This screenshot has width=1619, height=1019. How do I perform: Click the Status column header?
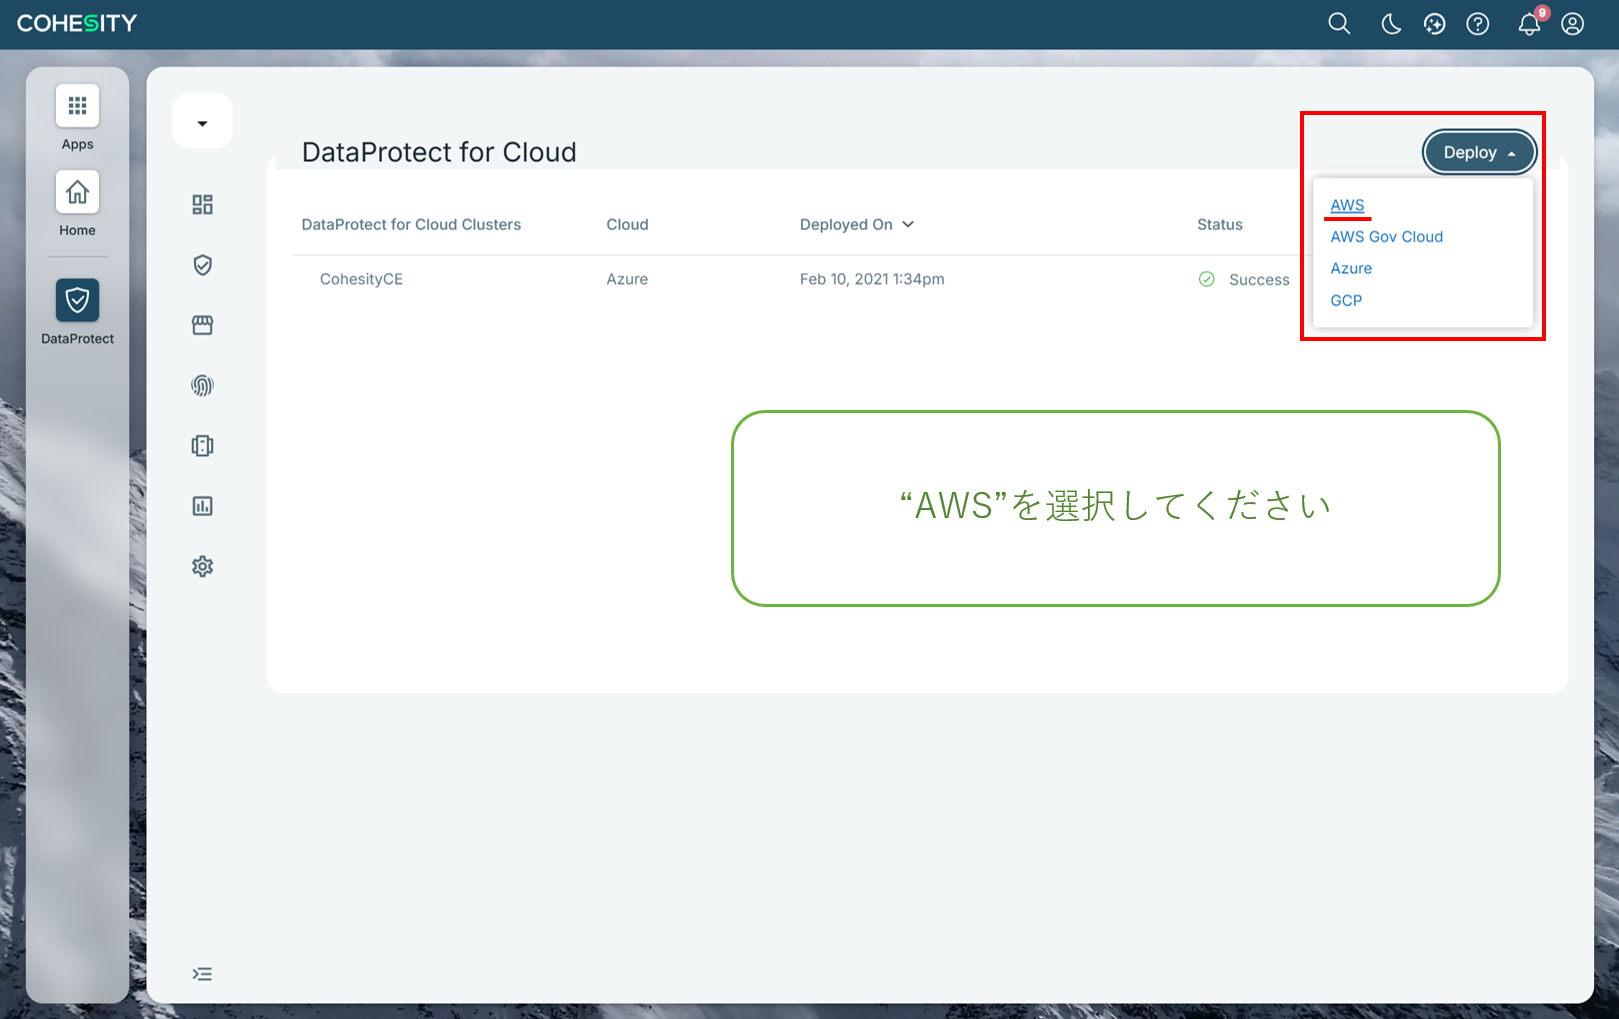[1219, 225]
